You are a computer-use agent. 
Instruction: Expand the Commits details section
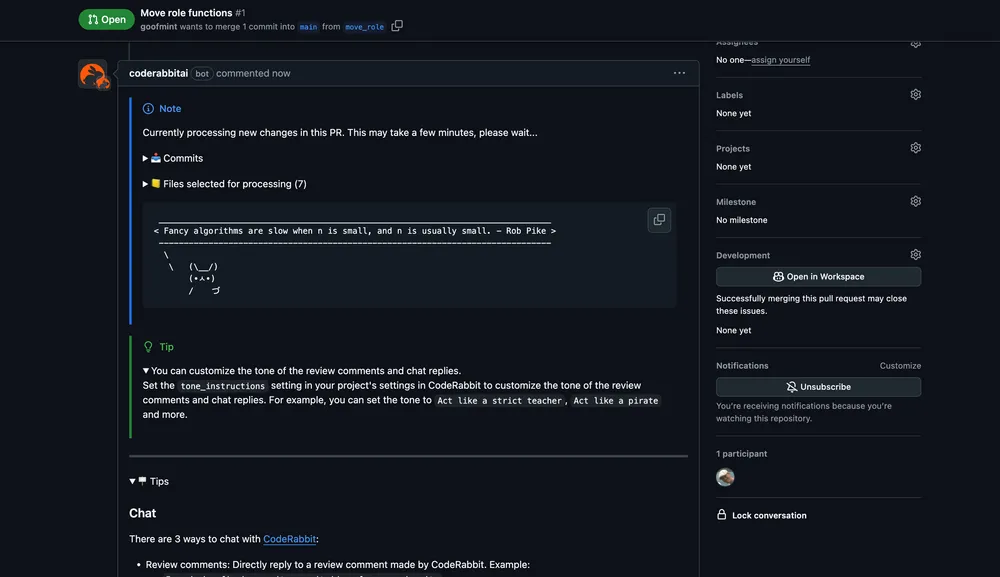point(173,158)
